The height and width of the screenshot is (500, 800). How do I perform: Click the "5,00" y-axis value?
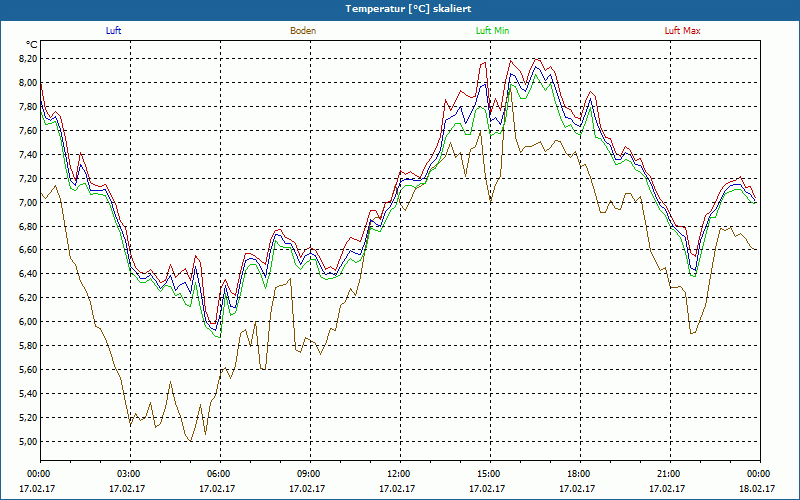[x=28, y=442]
